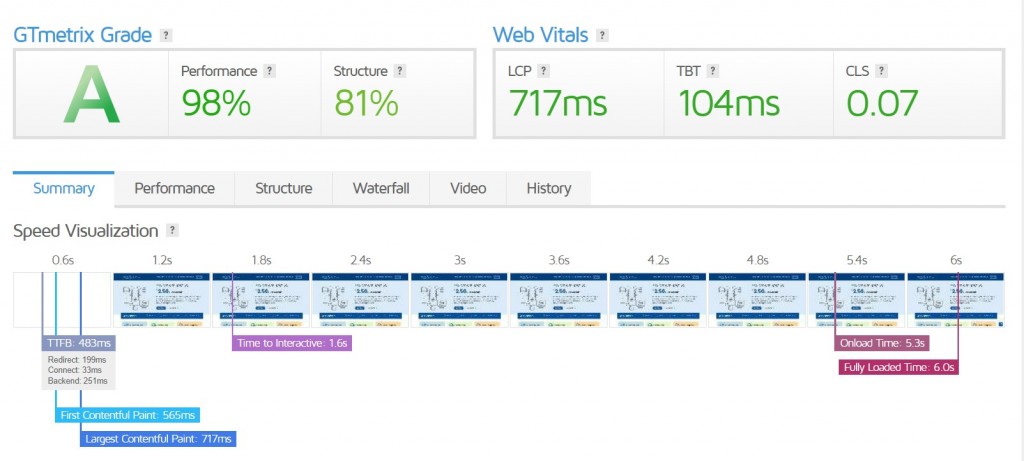
Task: Select the filmstrip frame under 3.6s
Action: pyautogui.click(x=558, y=300)
